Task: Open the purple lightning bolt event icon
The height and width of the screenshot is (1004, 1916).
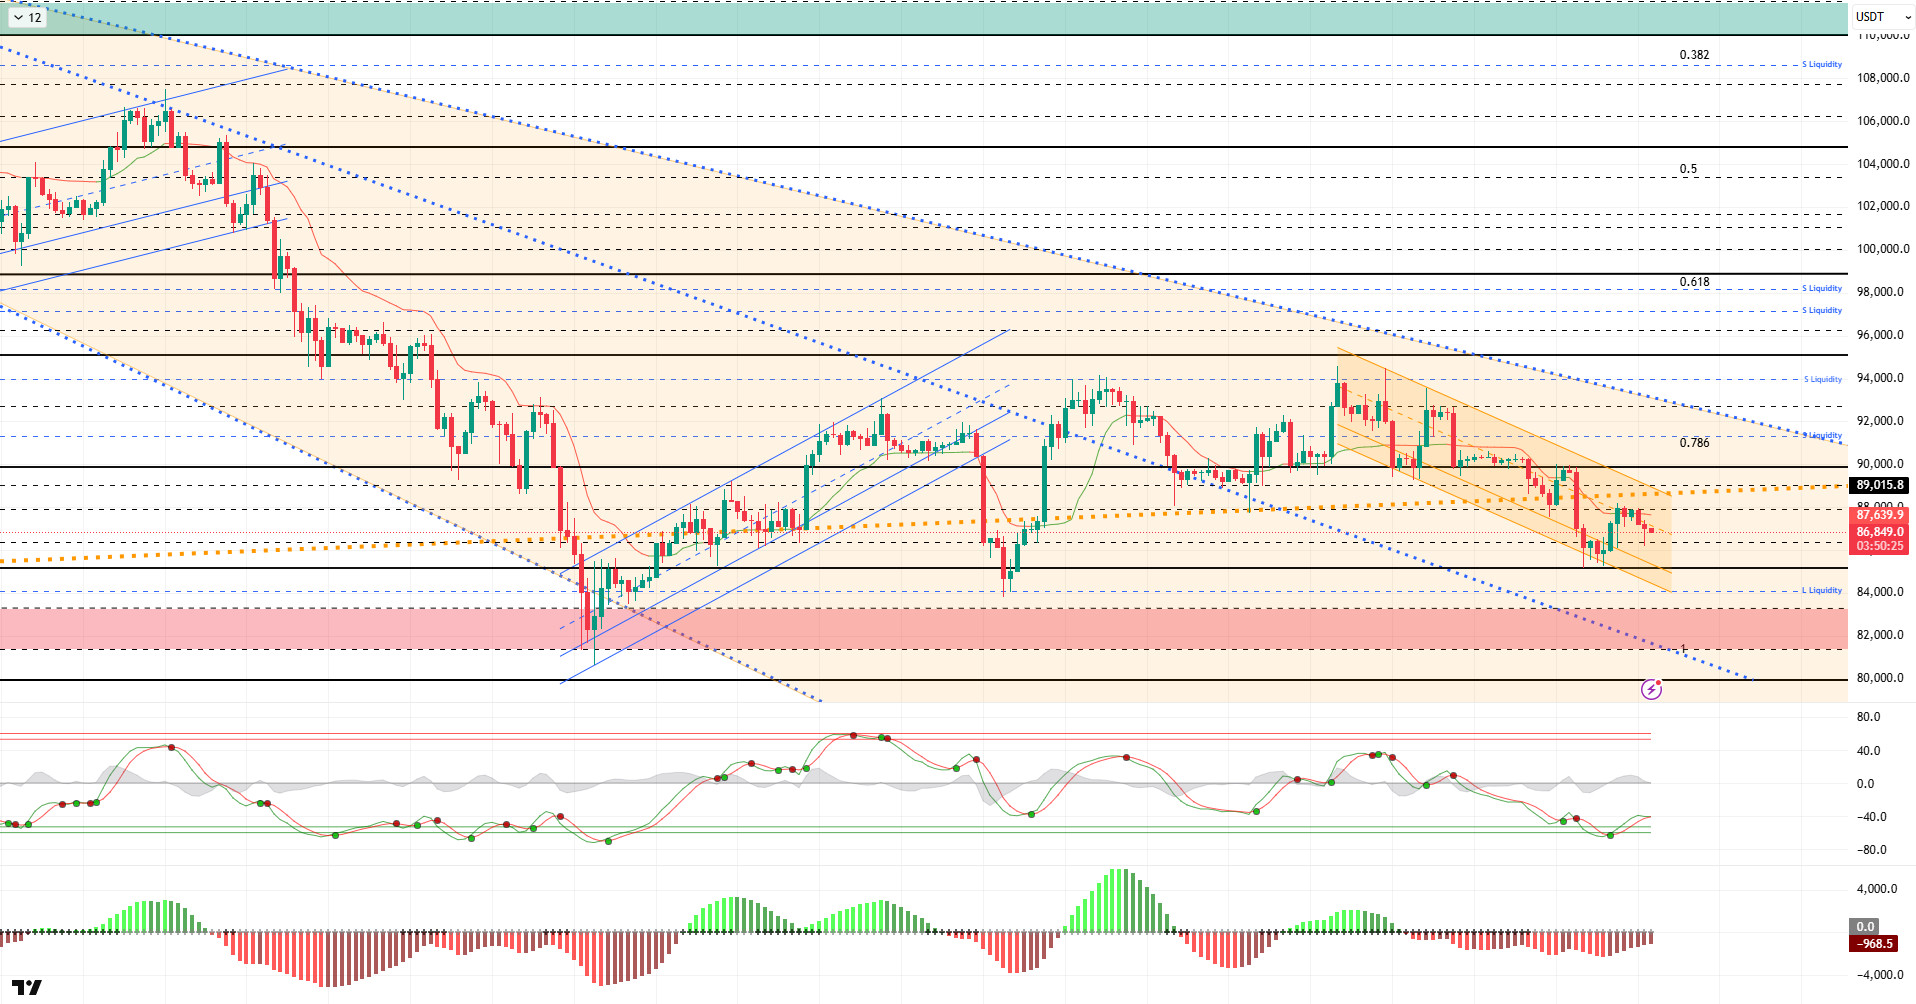Action: (x=1651, y=689)
